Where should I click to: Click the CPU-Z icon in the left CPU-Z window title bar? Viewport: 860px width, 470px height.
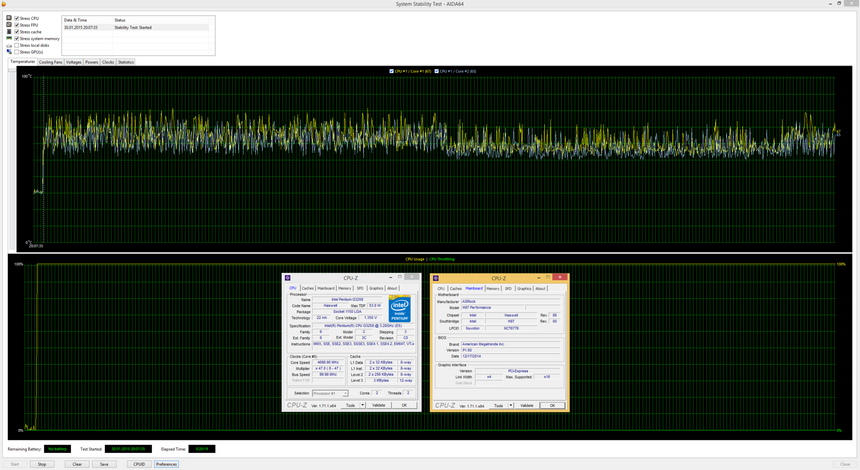[288, 278]
